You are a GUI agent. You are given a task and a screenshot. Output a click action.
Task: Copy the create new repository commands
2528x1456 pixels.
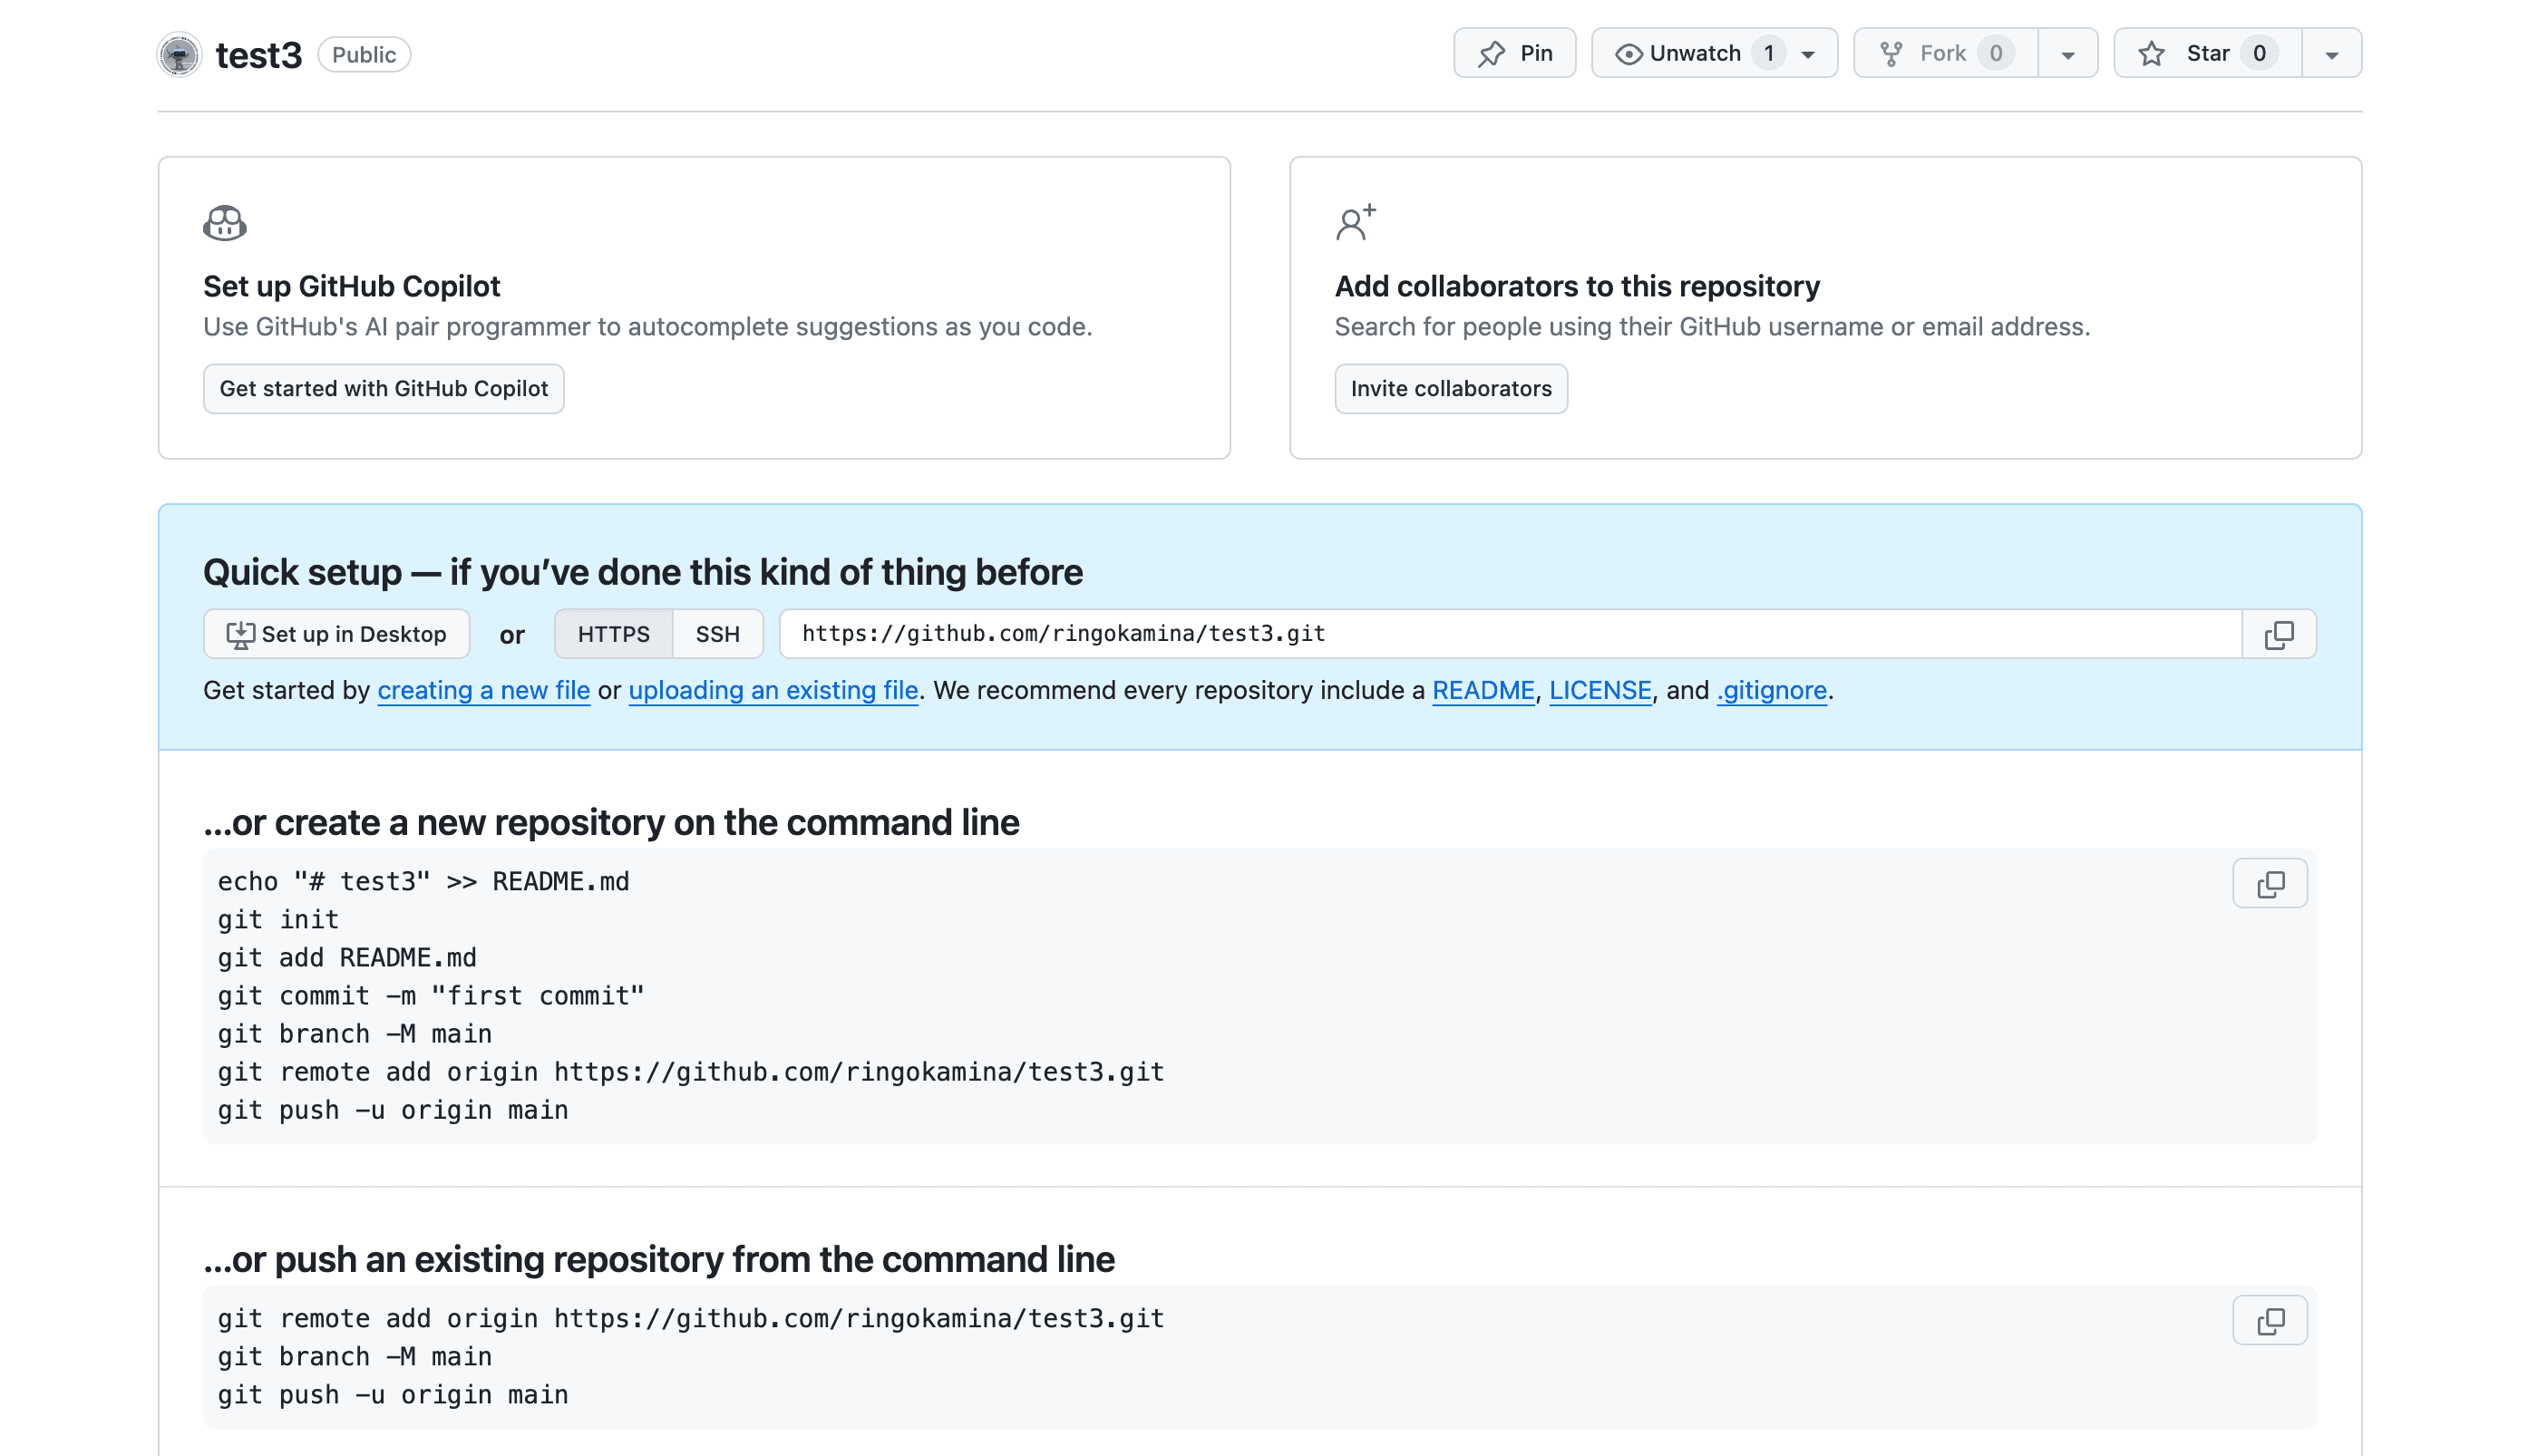pos(2270,883)
